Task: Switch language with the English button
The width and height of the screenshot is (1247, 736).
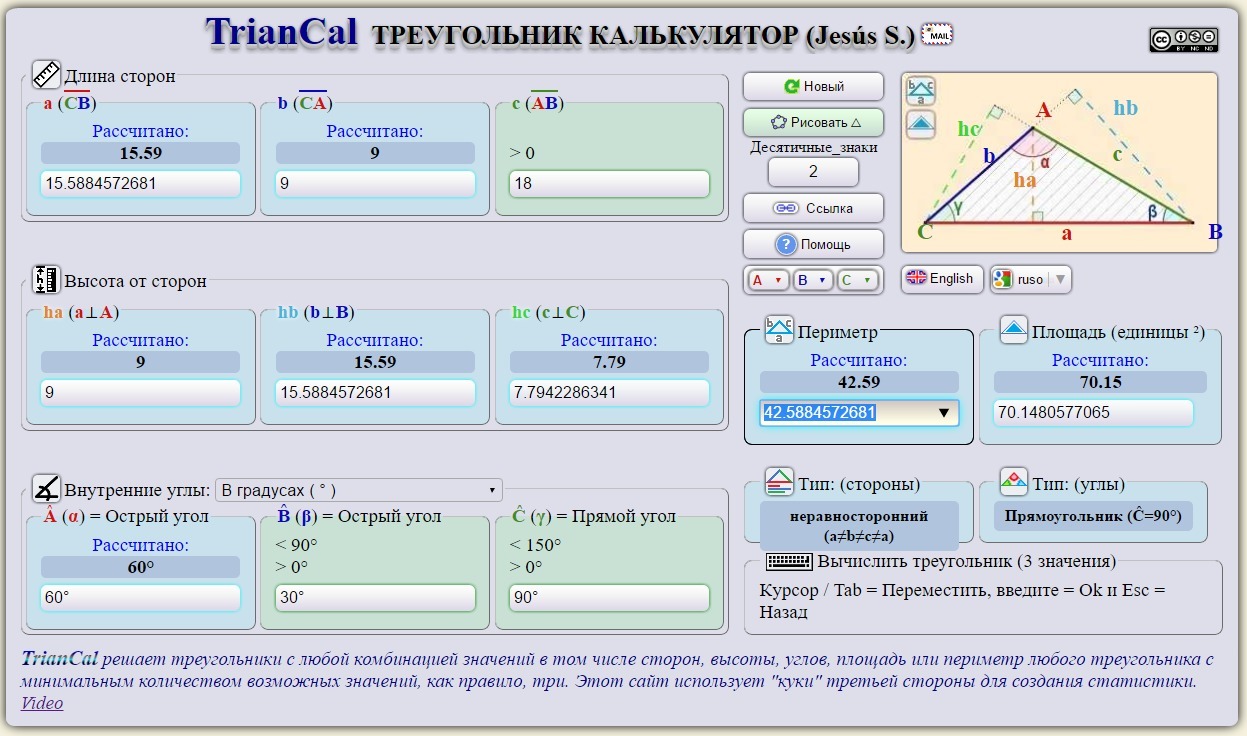Action: [941, 279]
